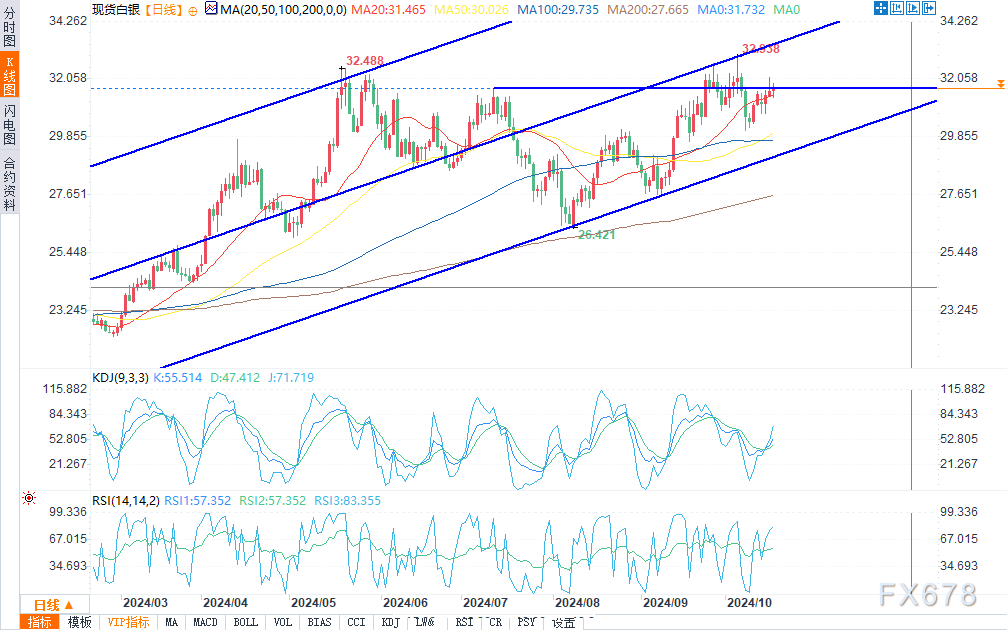Open the 合约资料 contract info panel
This screenshot has width=1007, height=630.
tap(10, 183)
